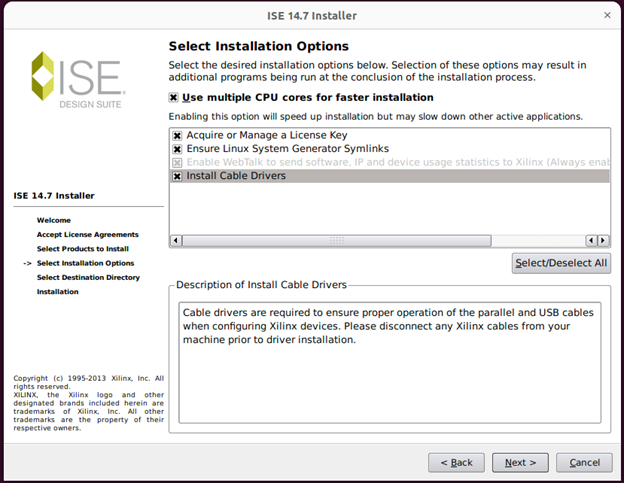This screenshot has width=624, height=483.
Task: Click Select Products to Install step
Action: pos(83,249)
